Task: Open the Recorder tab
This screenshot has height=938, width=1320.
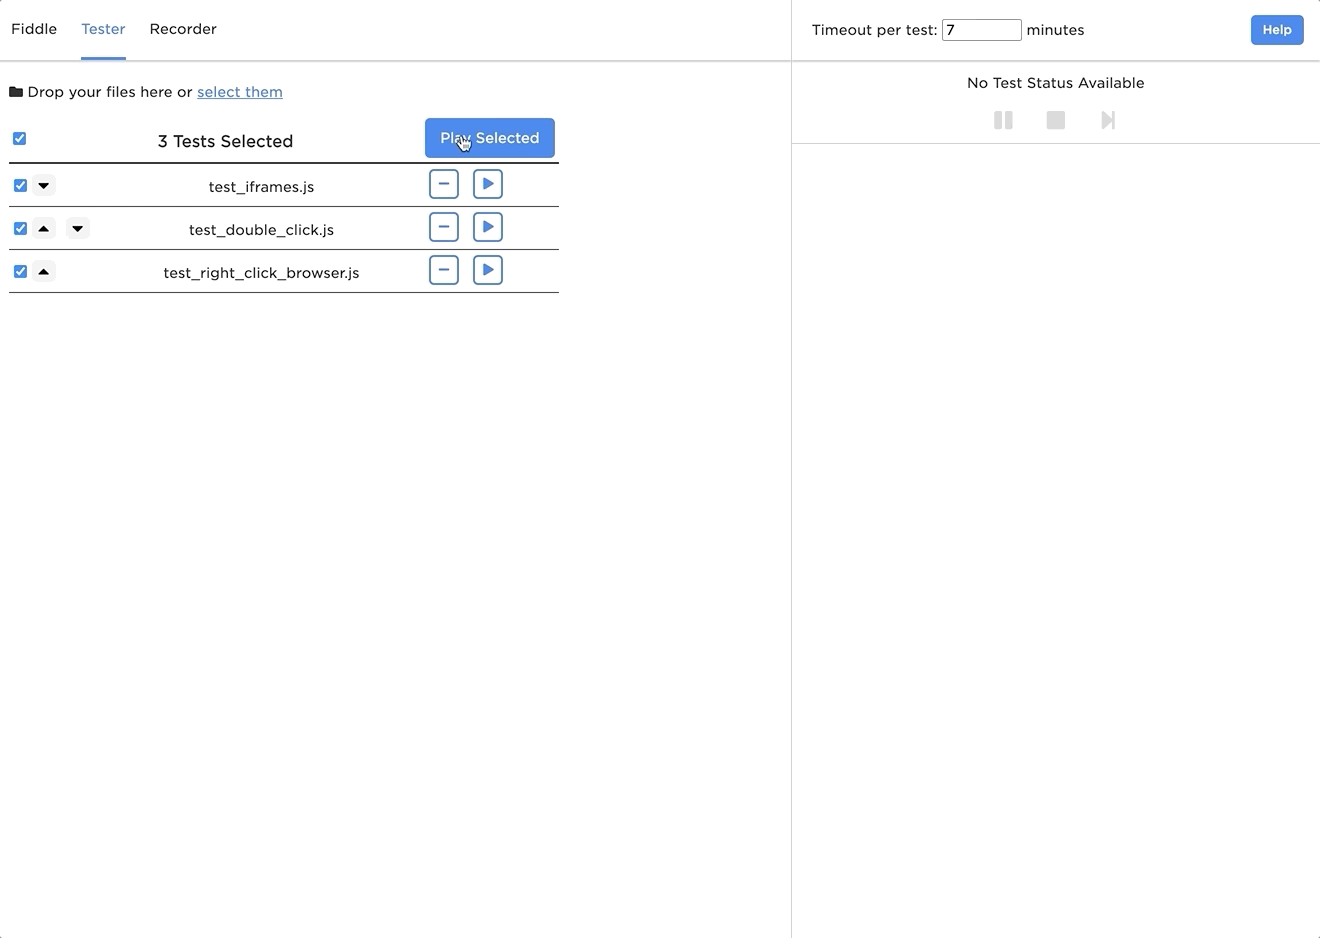Action: tap(183, 29)
